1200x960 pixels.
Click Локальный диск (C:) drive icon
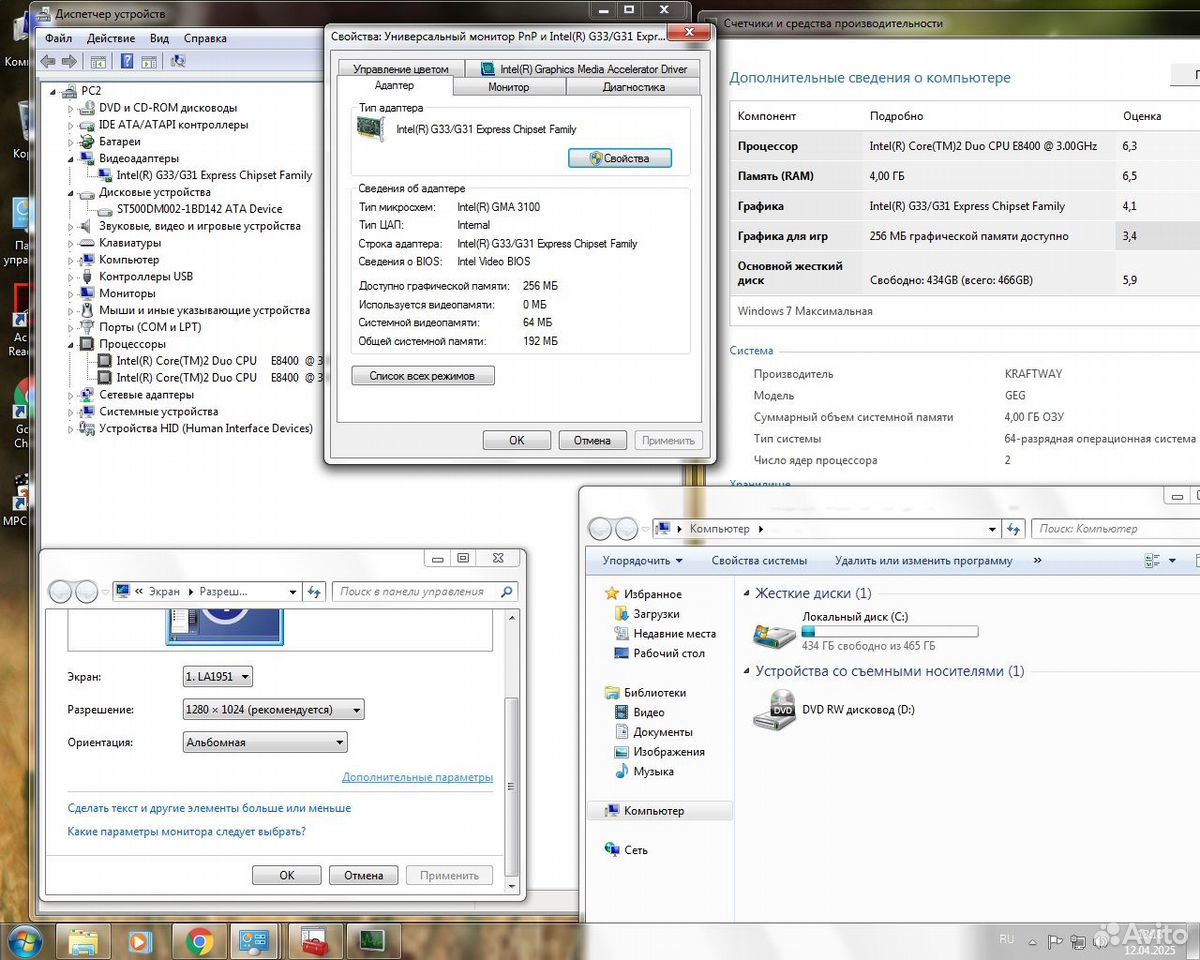[x=774, y=634]
